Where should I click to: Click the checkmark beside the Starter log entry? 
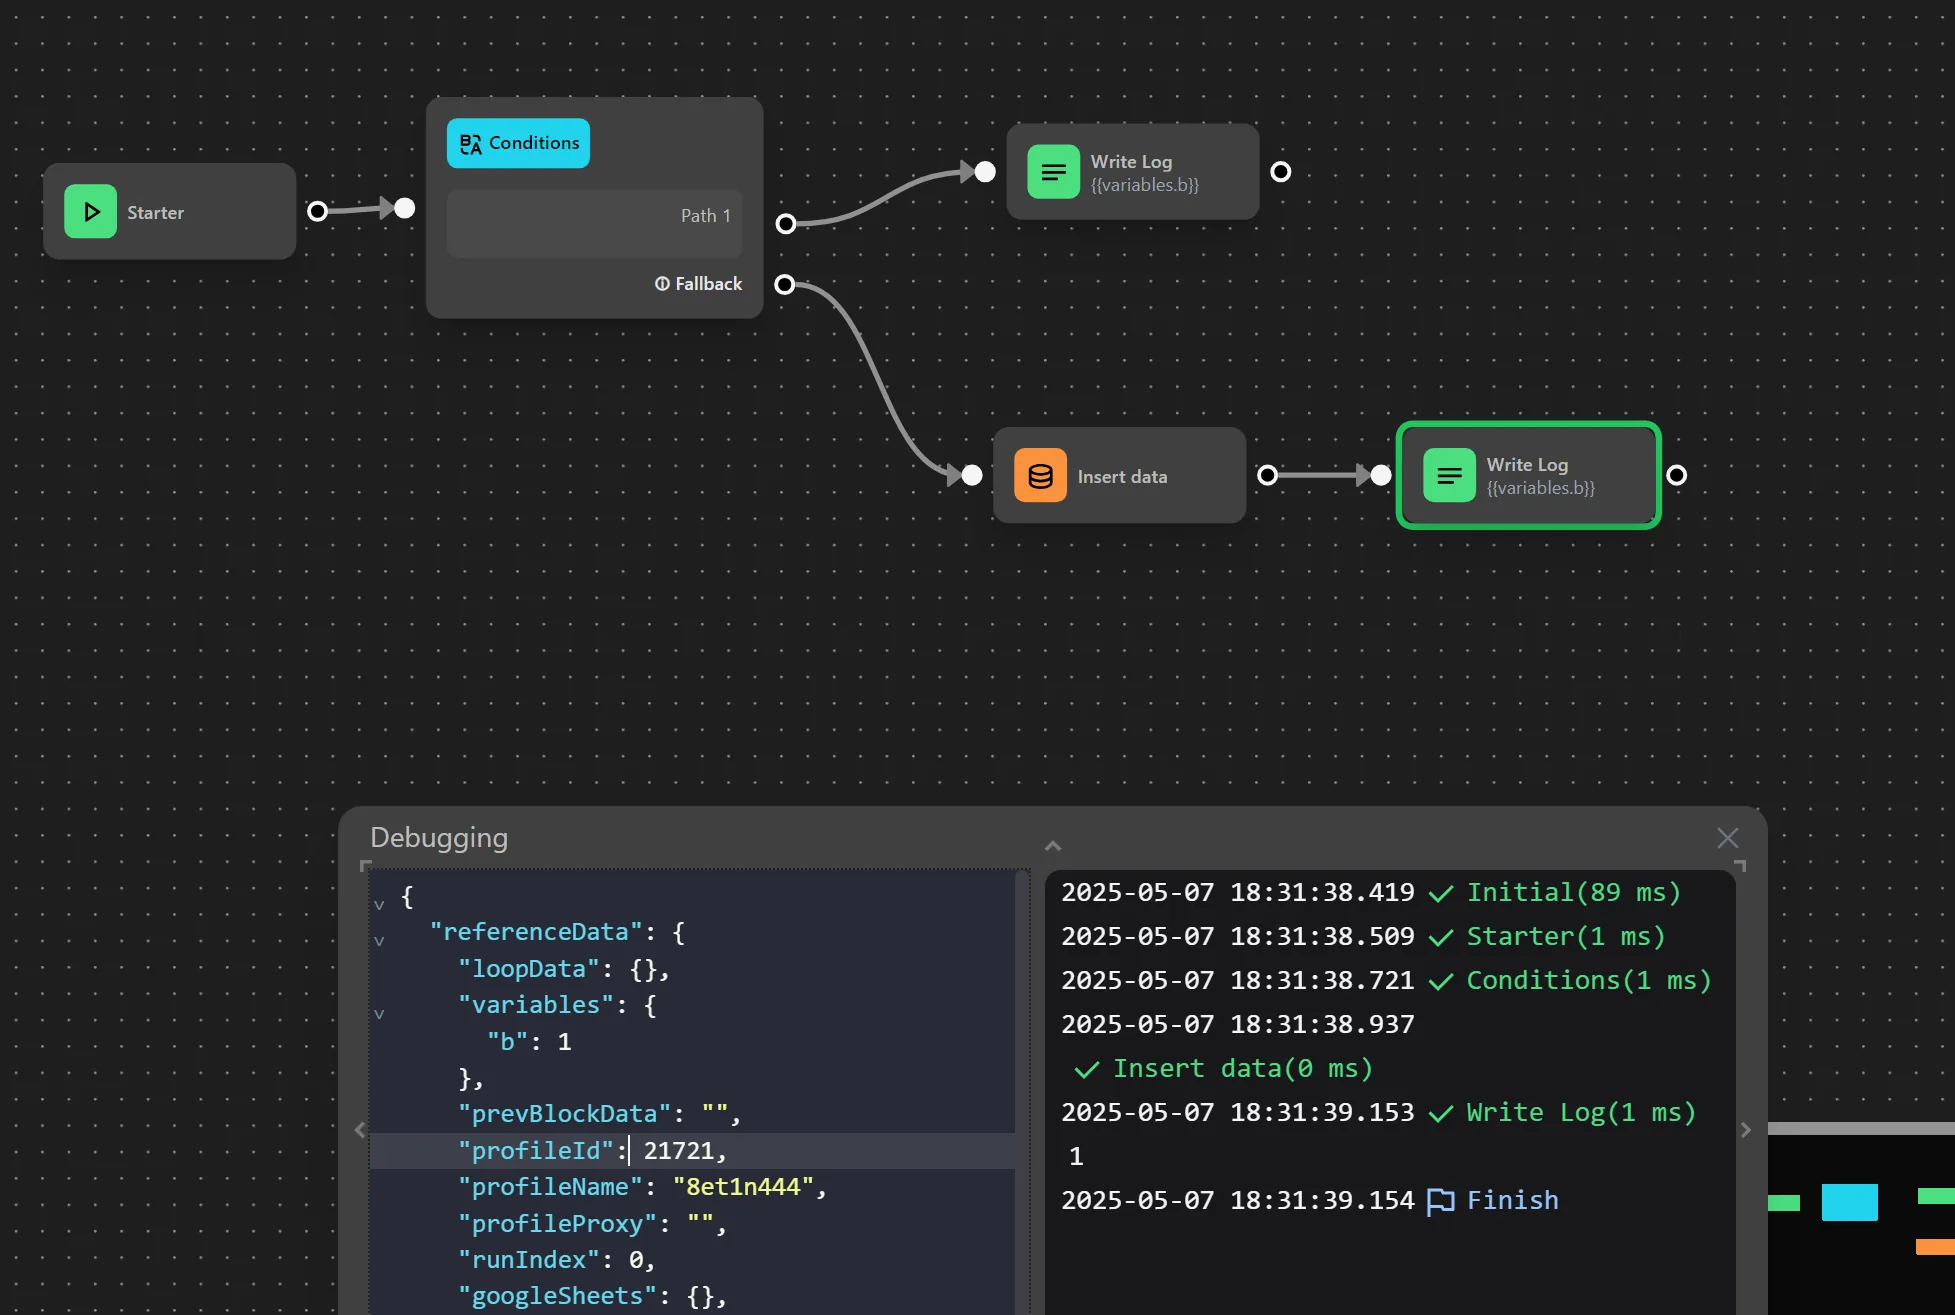tap(1440, 937)
